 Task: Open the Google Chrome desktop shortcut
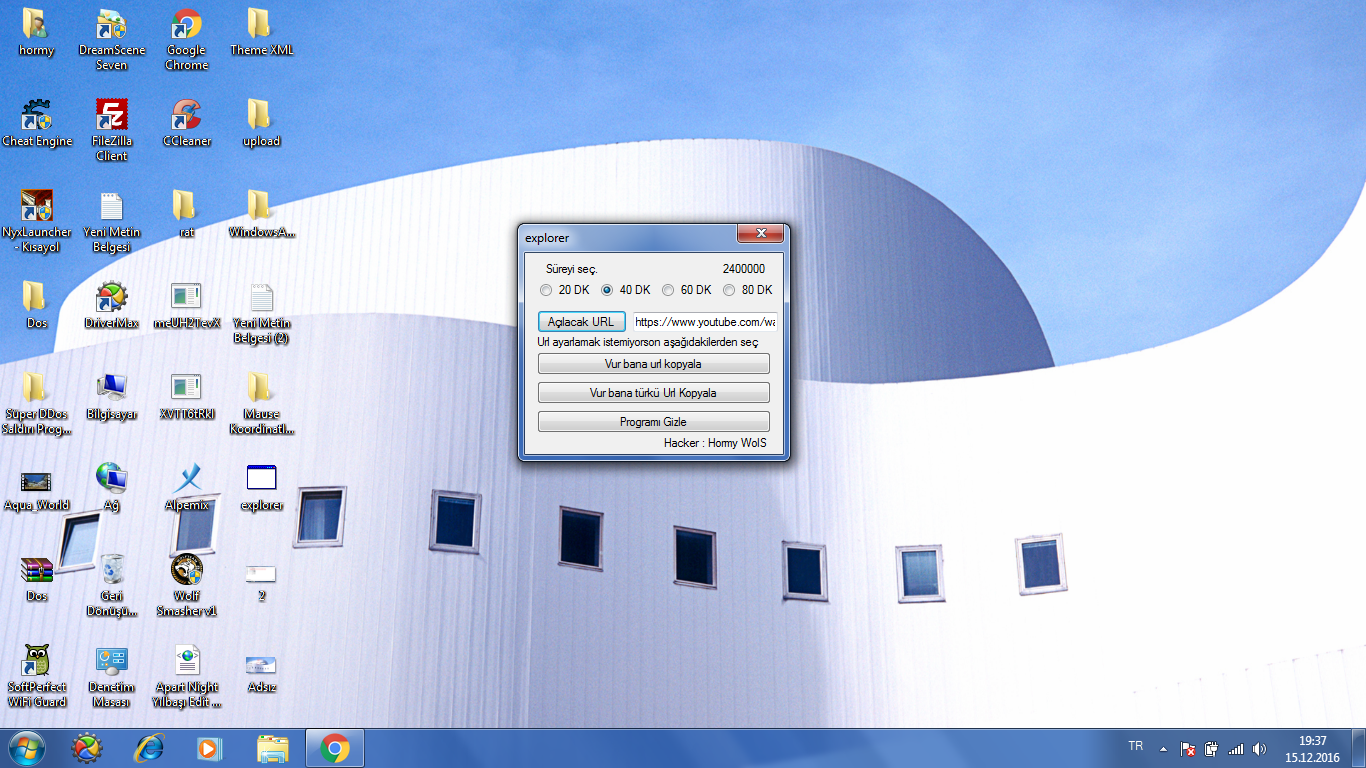point(187,40)
